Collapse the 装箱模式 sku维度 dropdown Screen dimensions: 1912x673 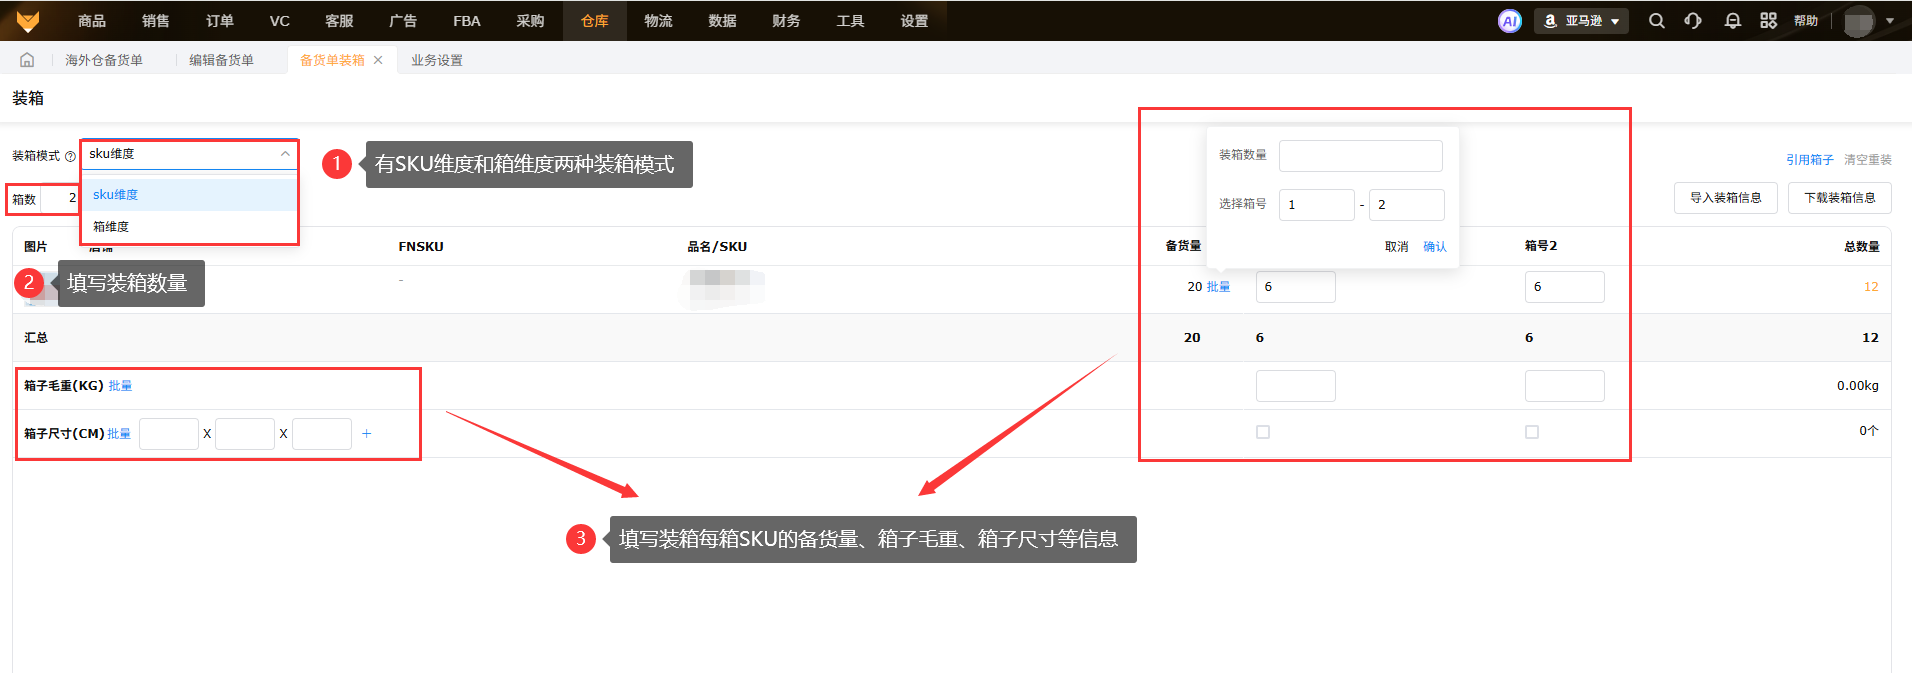tap(189, 154)
